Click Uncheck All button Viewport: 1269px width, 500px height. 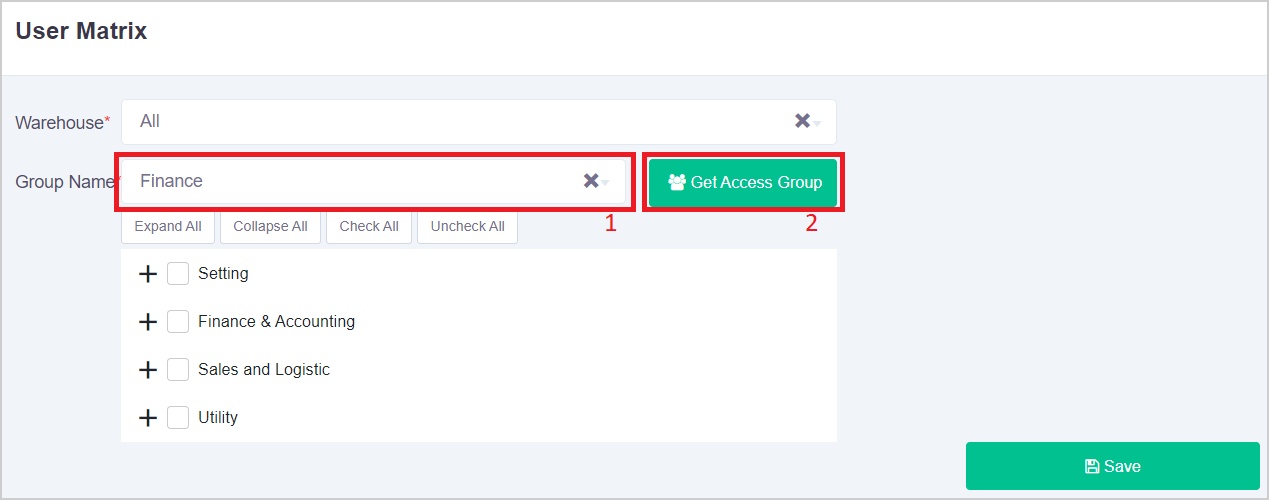point(467,226)
